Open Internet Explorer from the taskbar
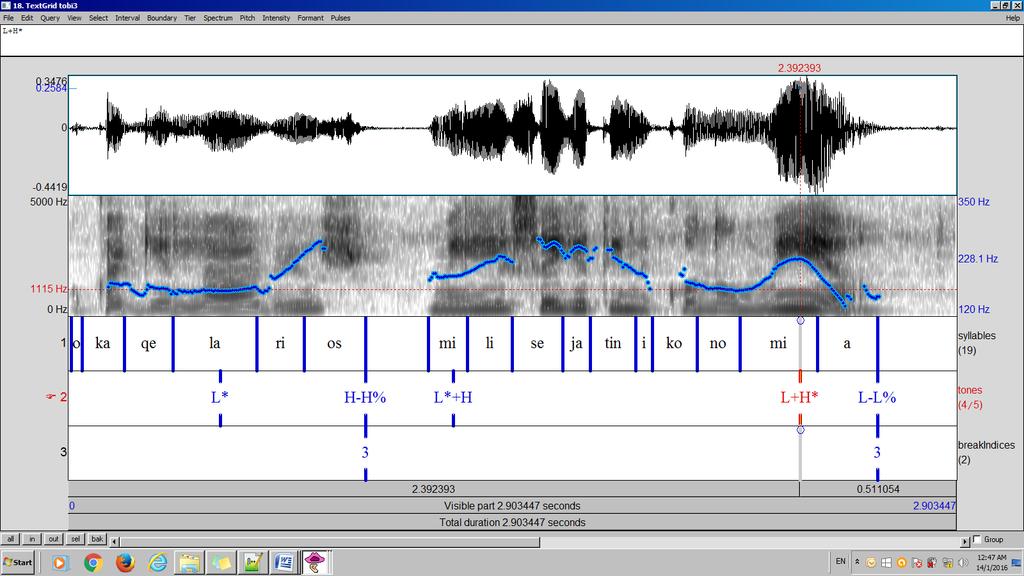Screen dimensions: 1024x576 pos(157,562)
